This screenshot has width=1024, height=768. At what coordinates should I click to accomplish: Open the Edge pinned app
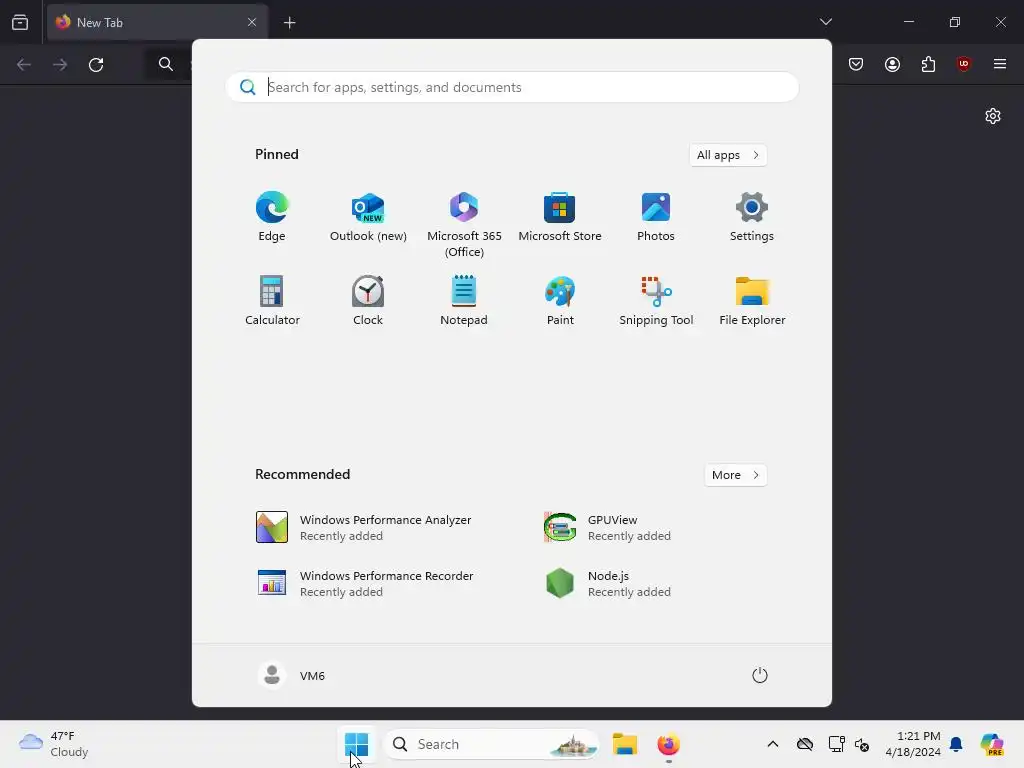pyautogui.click(x=272, y=217)
